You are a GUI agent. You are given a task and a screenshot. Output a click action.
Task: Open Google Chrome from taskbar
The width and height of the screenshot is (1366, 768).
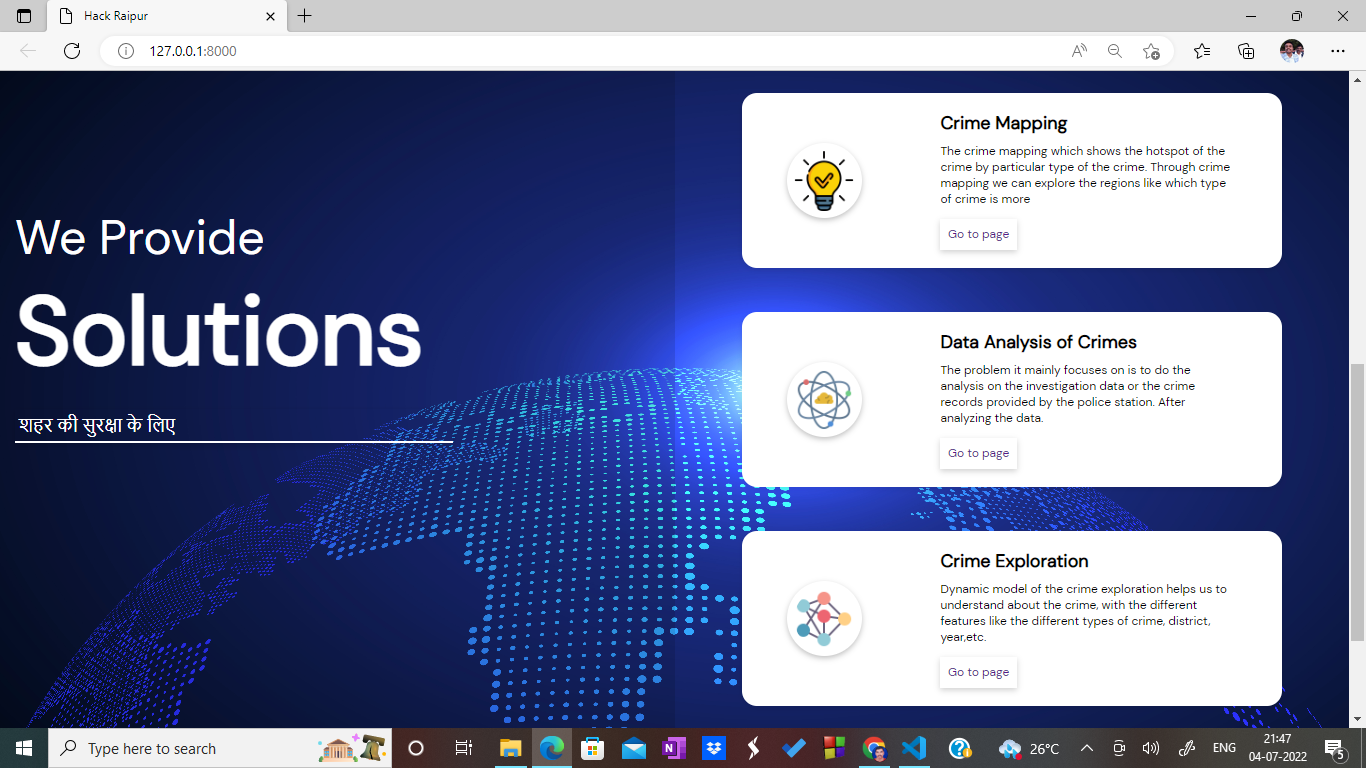pos(874,748)
